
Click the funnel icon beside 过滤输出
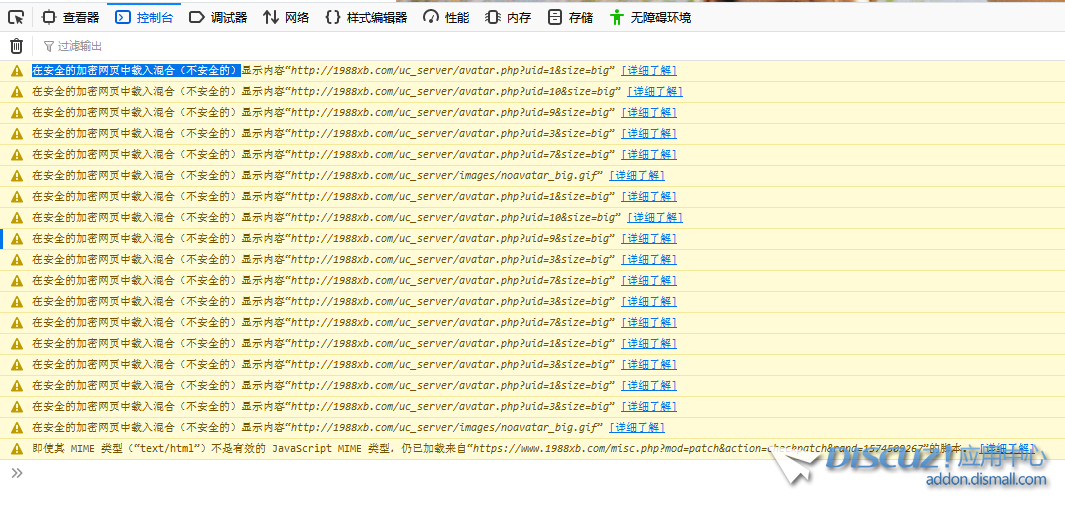click(48, 46)
